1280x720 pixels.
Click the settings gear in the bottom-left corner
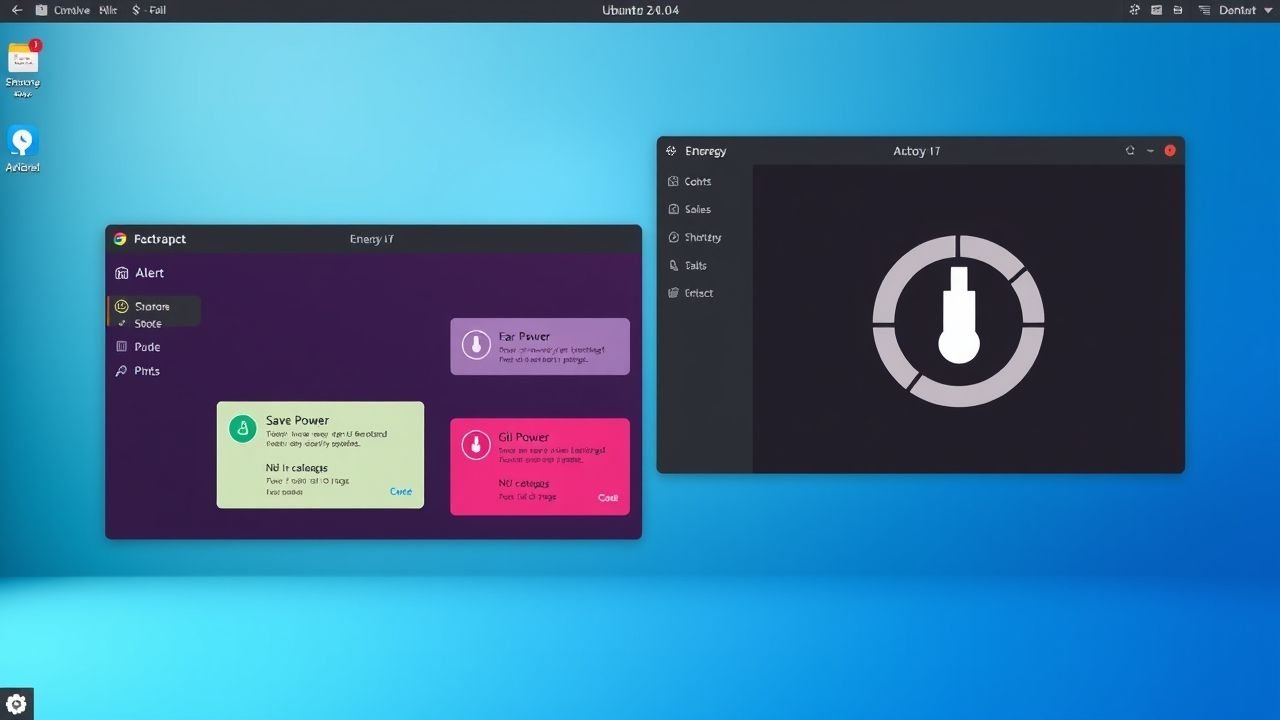click(16, 704)
